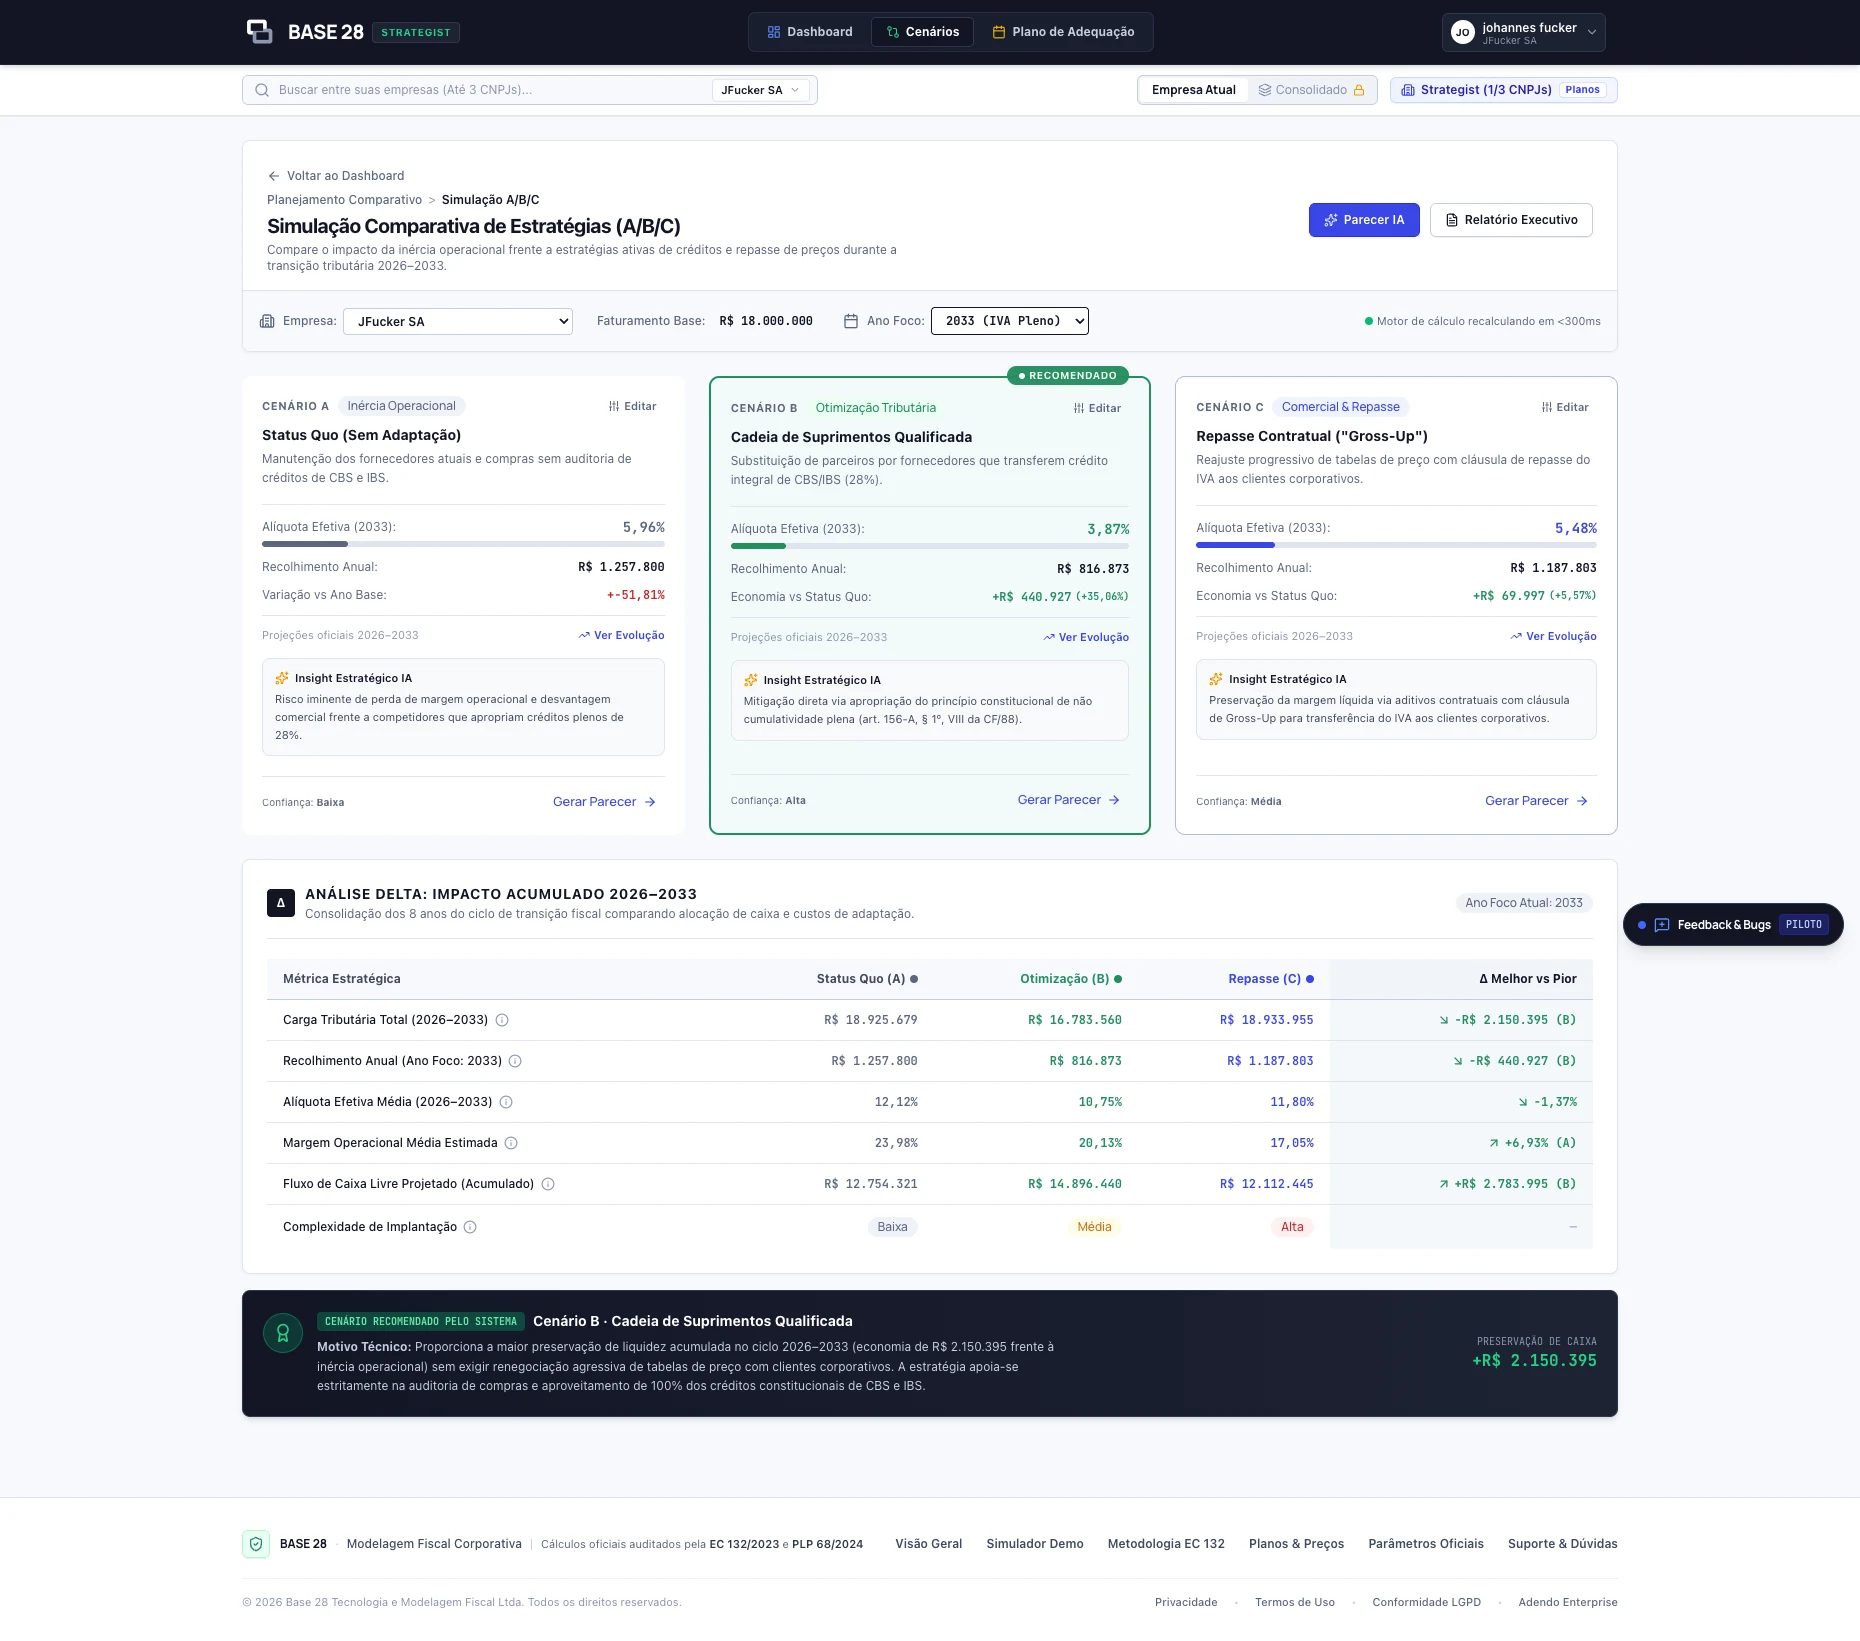The width and height of the screenshot is (1860, 1641).
Task: Click the shield icon in footer
Action: coord(256,1544)
